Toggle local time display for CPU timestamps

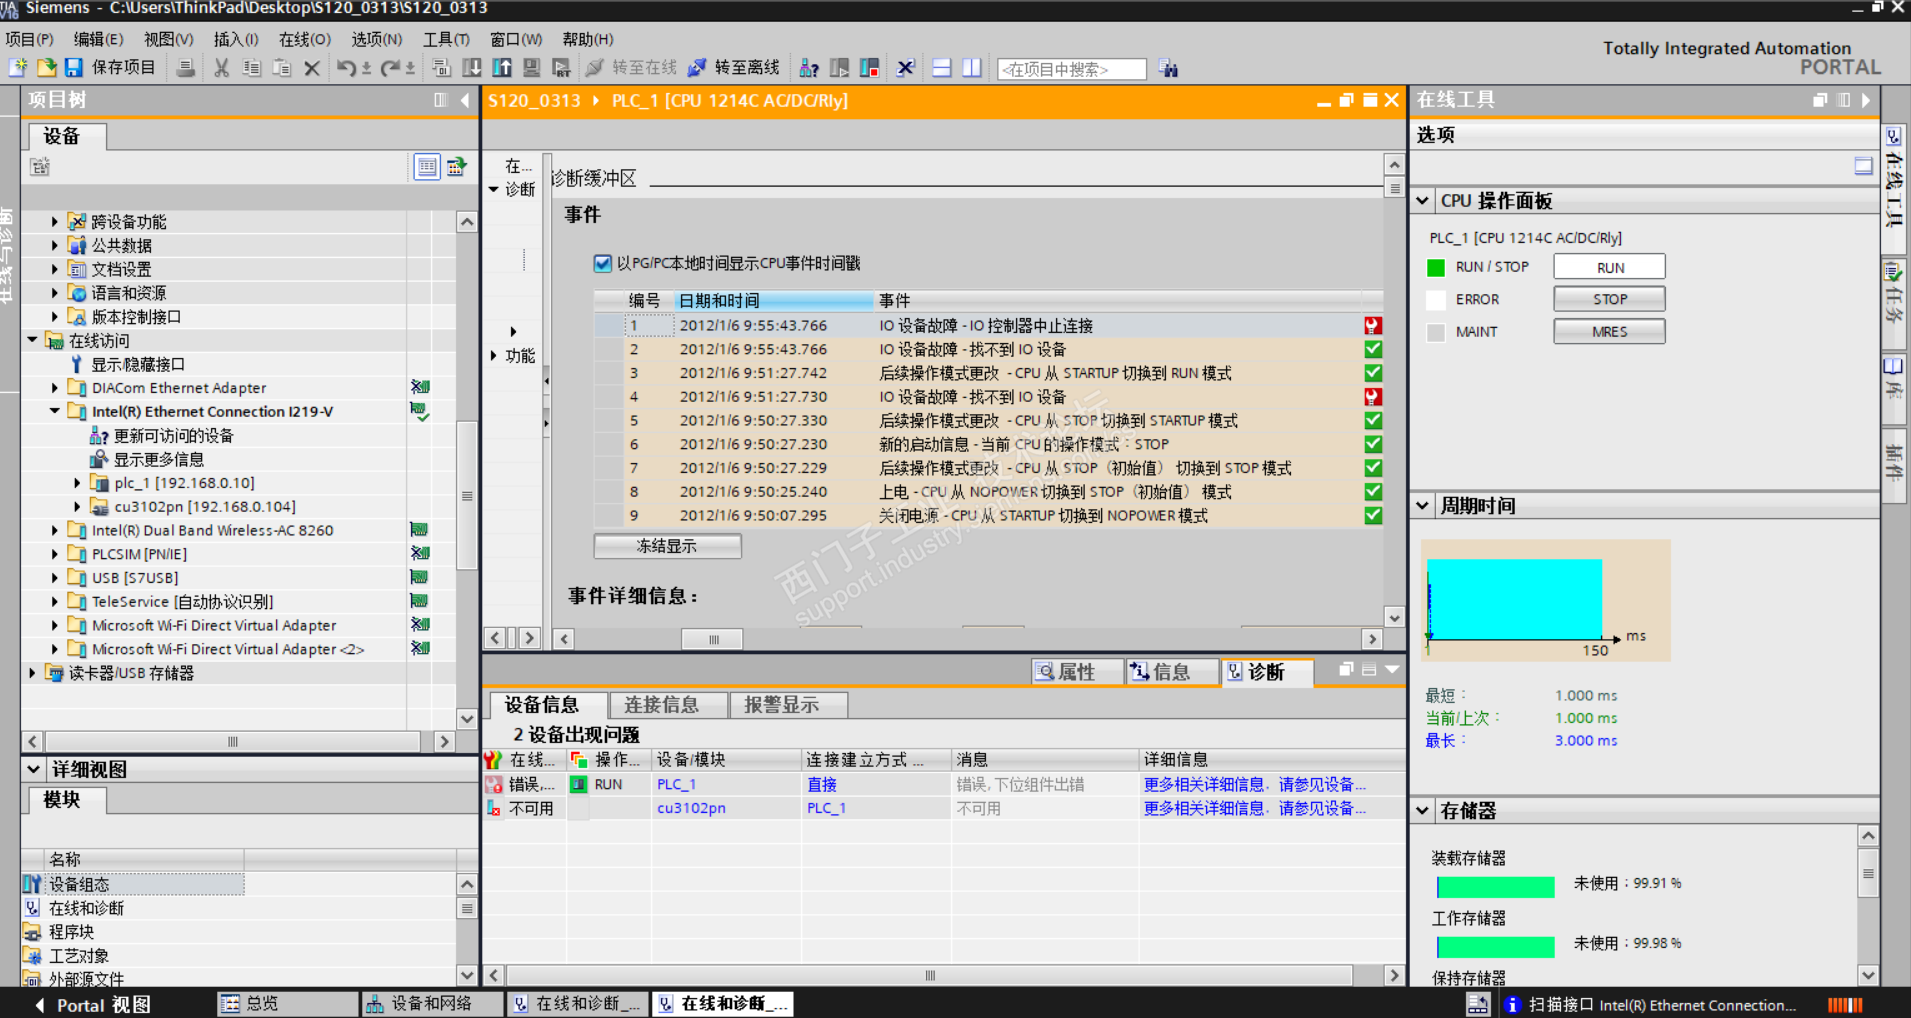pyautogui.click(x=602, y=263)
